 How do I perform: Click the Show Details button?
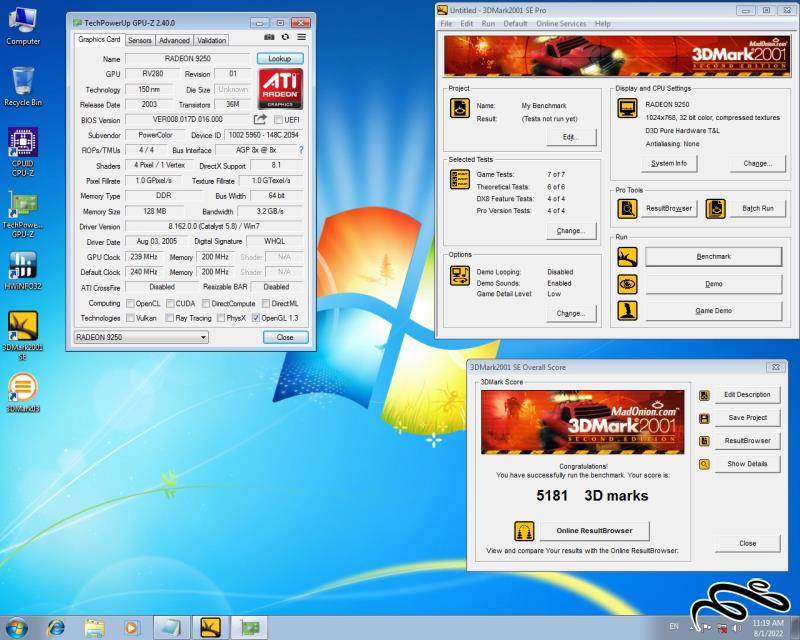[747, 464]
